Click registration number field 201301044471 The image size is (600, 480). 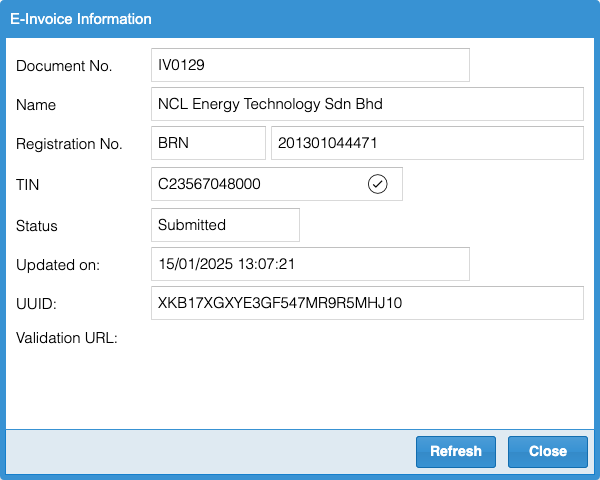(427, 143)
